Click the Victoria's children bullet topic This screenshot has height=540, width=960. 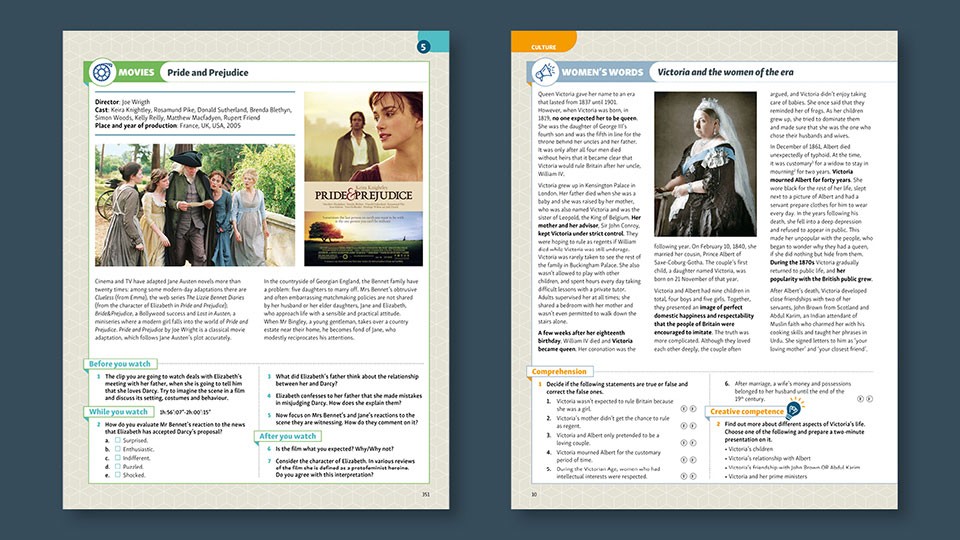click(750, 449)
